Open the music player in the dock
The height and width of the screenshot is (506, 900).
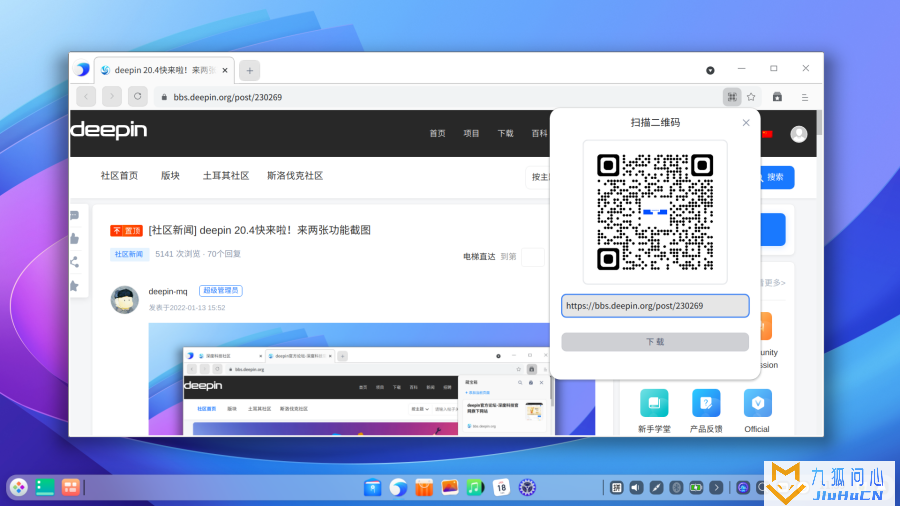tap(475, 488)
